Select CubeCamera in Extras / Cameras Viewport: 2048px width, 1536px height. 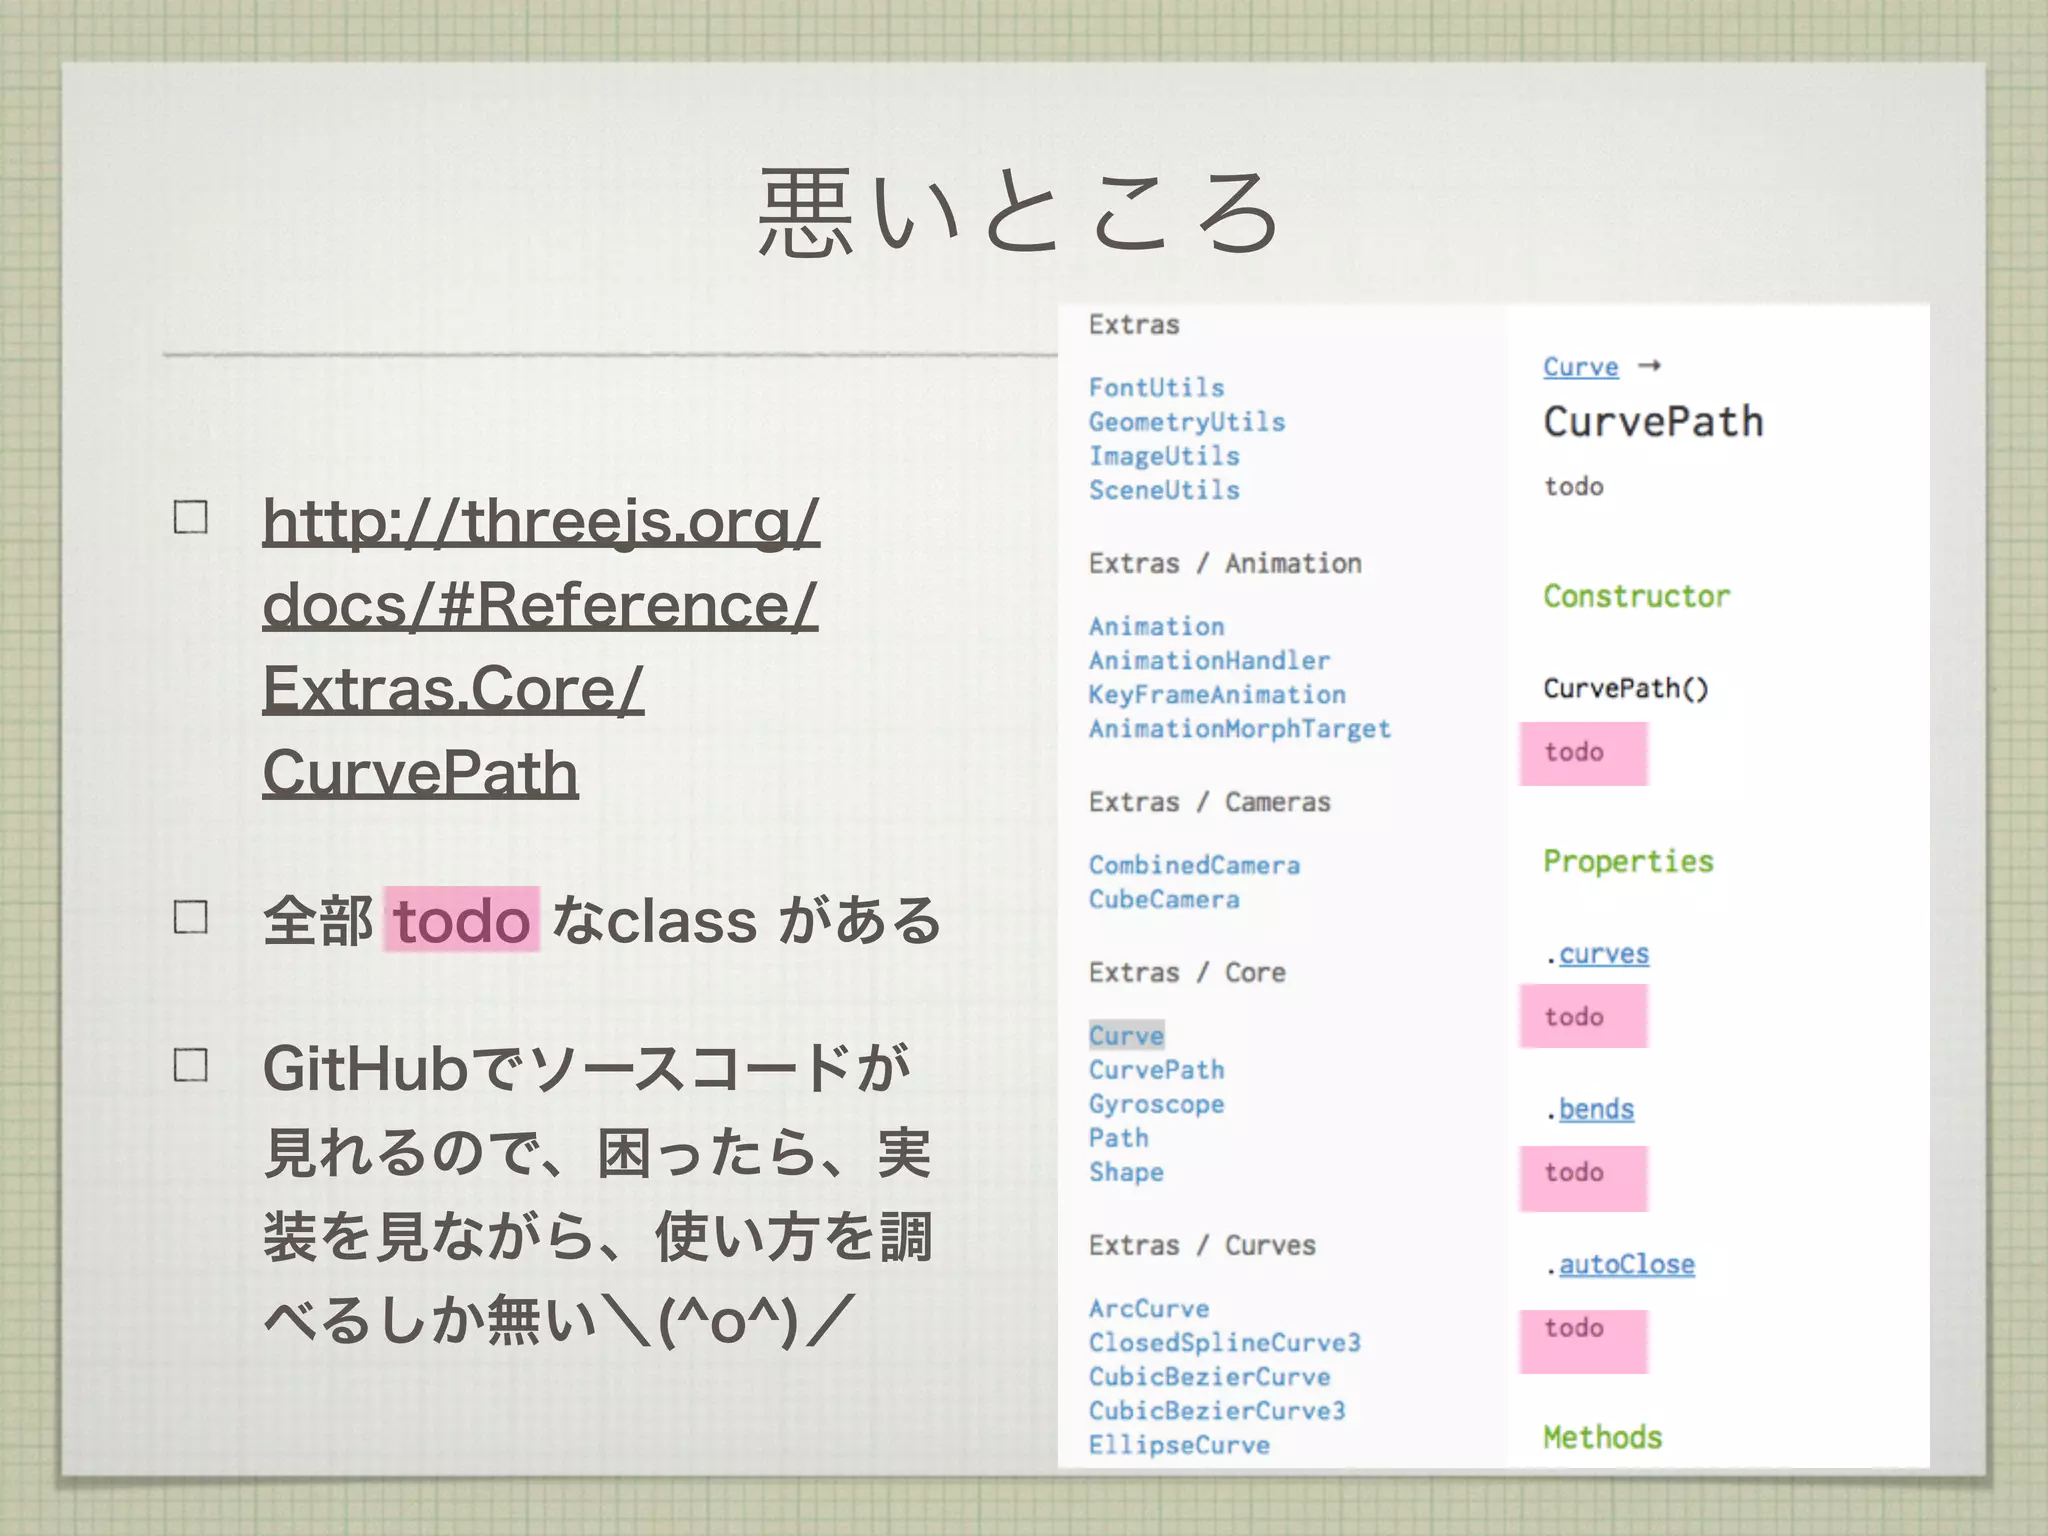pos(1164,900)
